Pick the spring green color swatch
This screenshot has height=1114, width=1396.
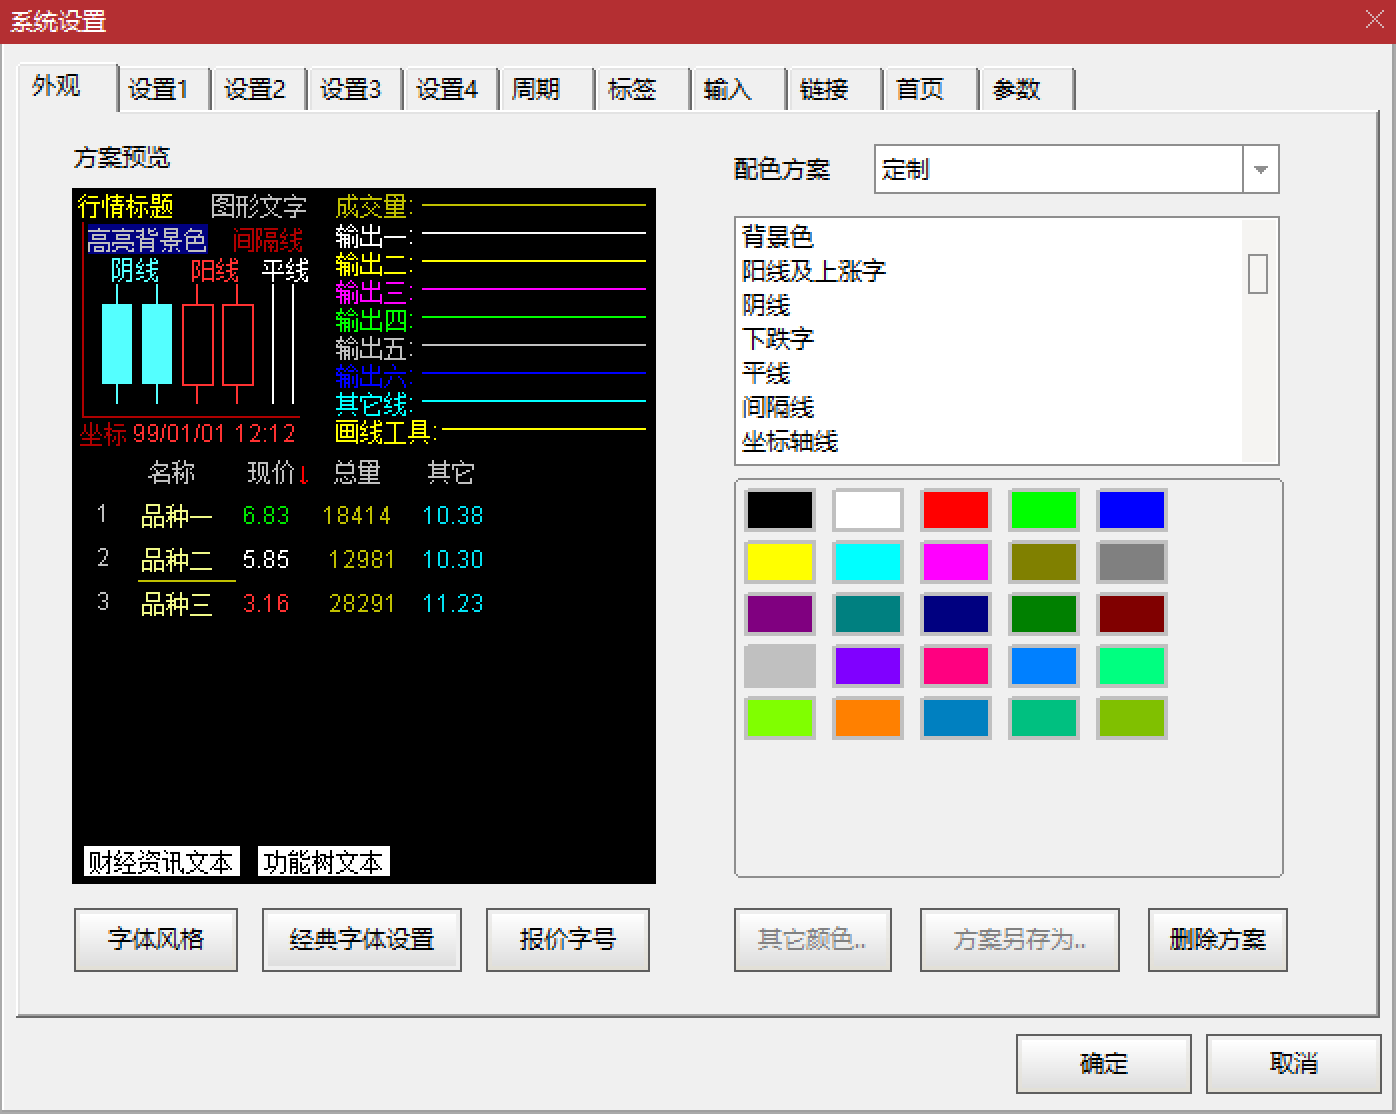(1132, 666)
